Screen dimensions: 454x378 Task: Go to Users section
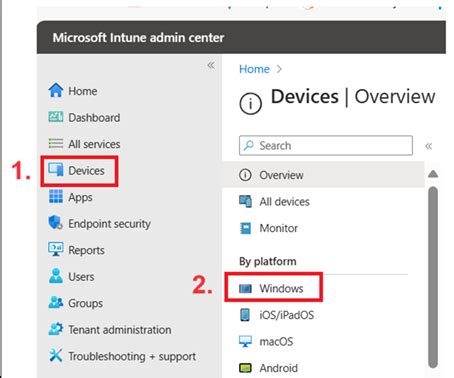click(x=81, y=277)
